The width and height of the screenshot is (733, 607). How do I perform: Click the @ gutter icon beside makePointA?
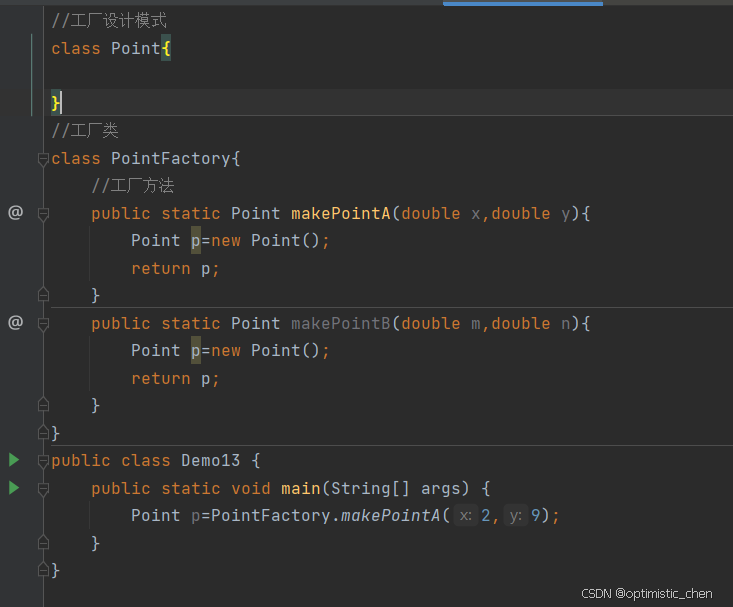pos(15,213)
